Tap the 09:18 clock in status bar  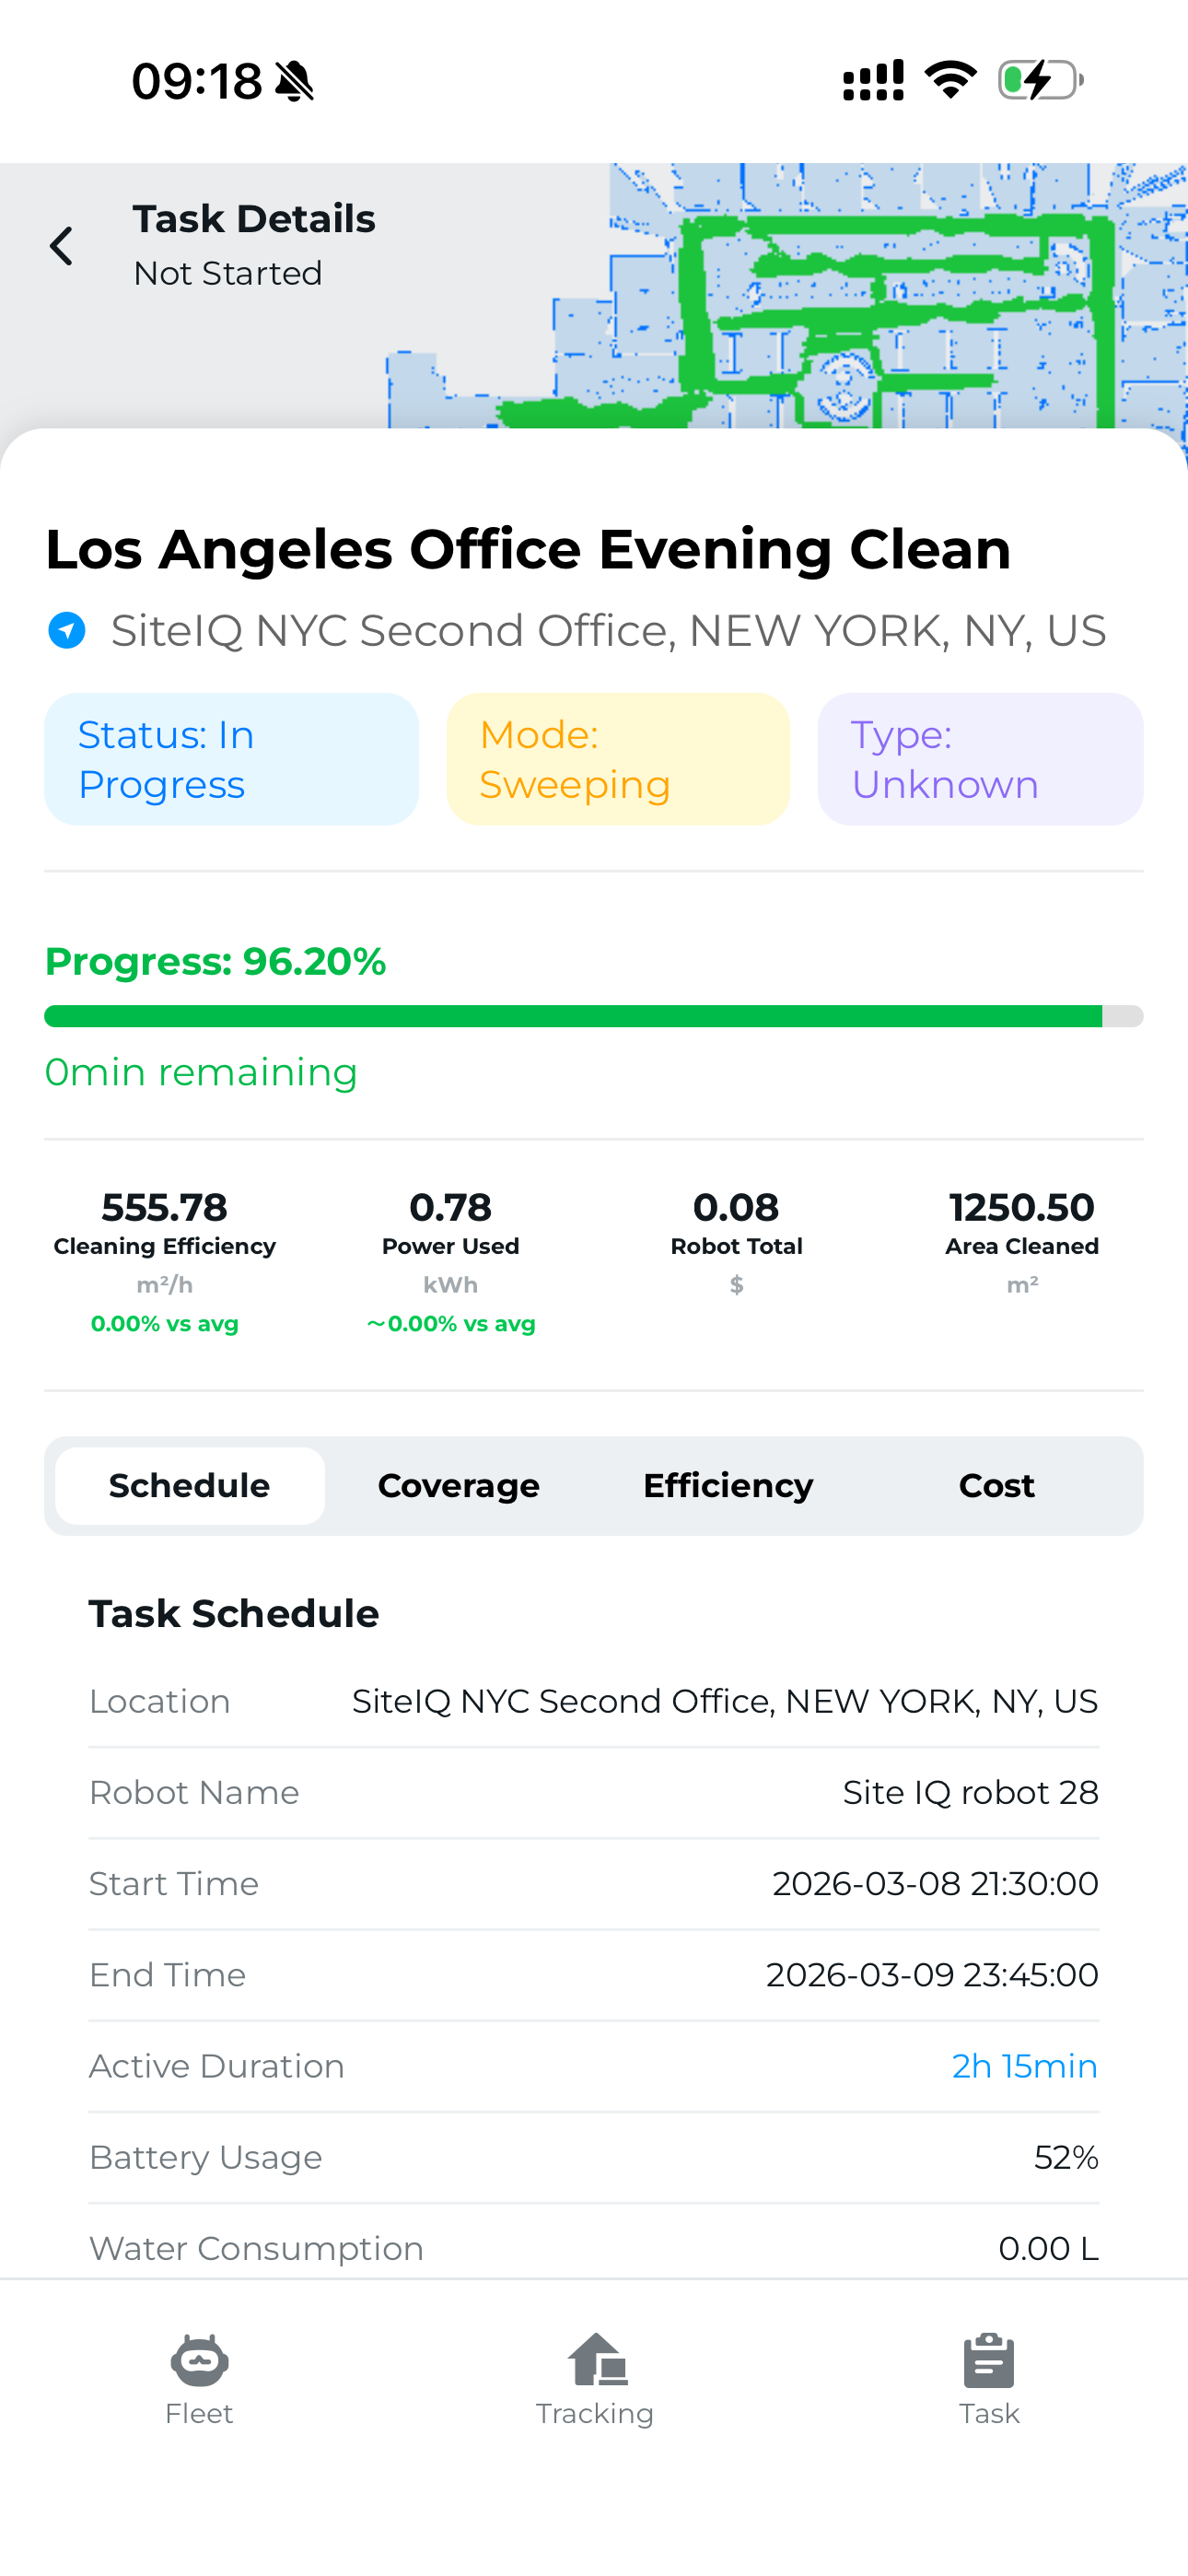pyautogui.click(x=197, y=81)
